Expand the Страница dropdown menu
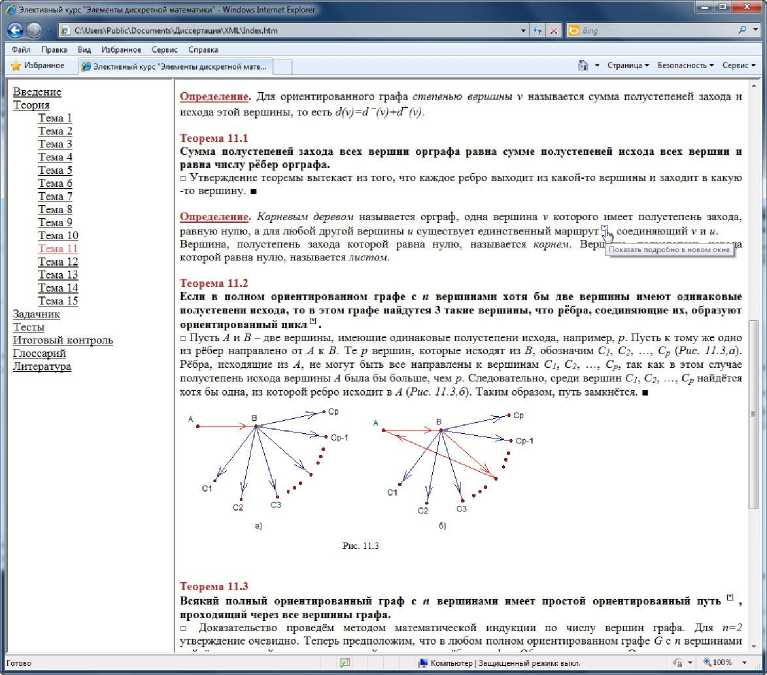 point(627,66)
